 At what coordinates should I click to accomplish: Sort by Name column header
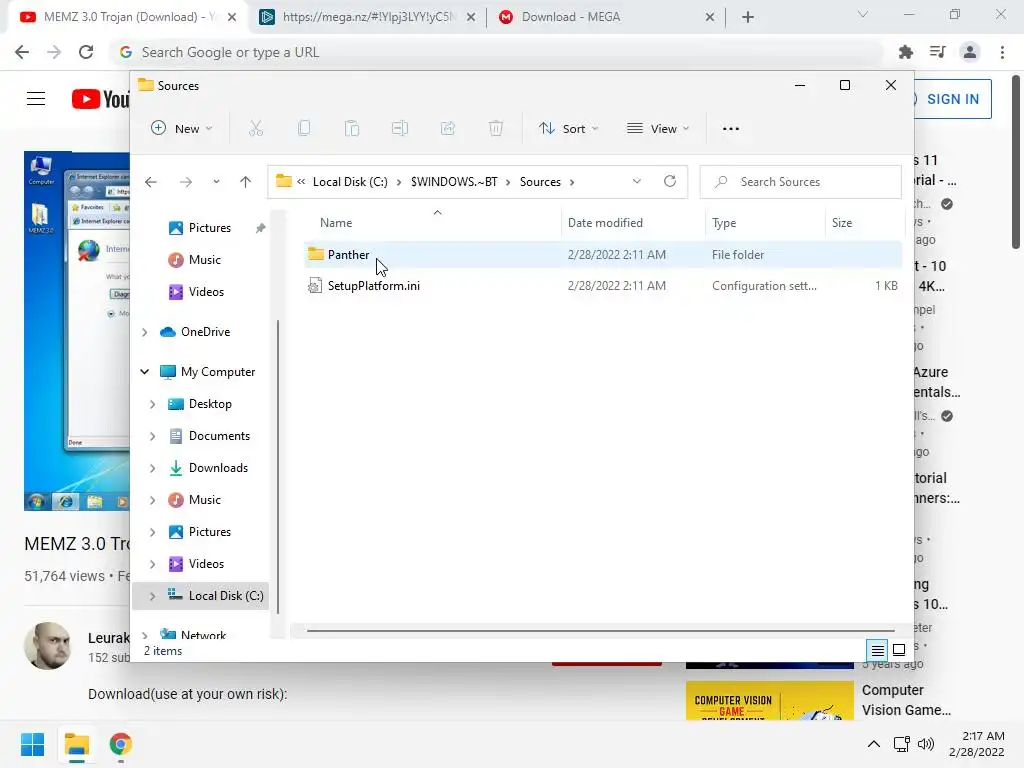pyautogui.click(x=336, y=223)
